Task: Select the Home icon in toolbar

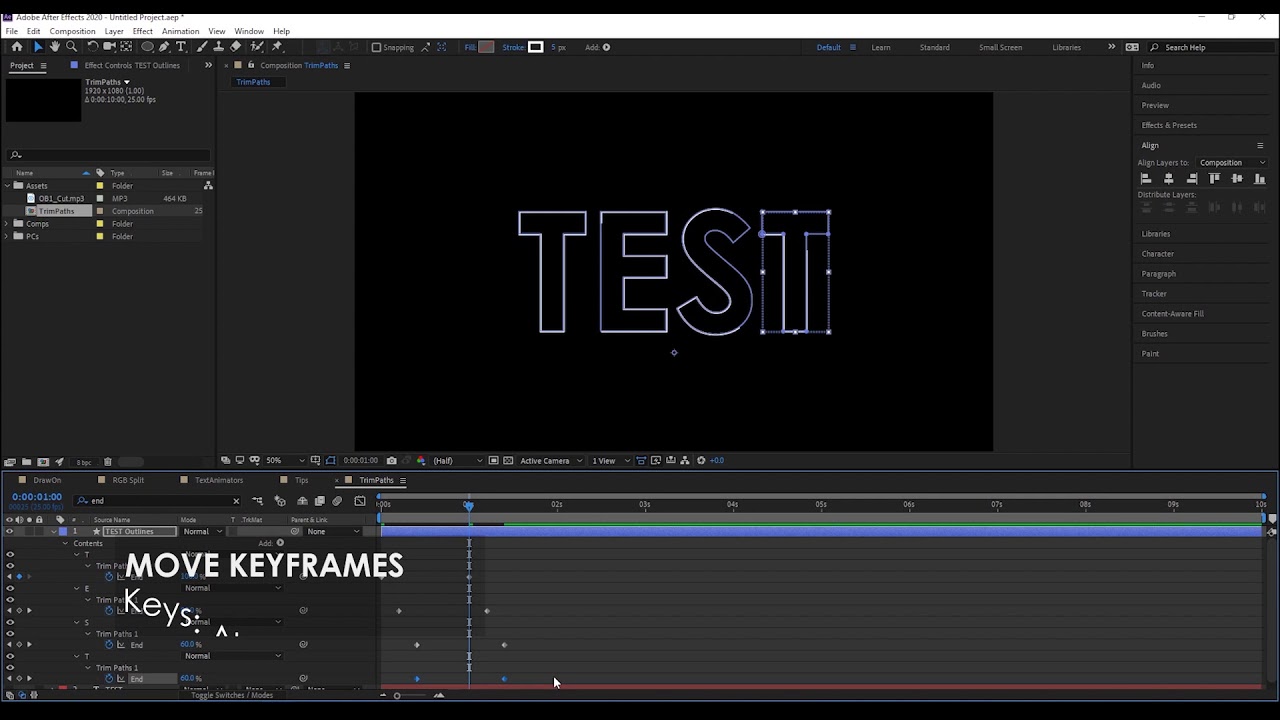Action: tap(17, 47)
